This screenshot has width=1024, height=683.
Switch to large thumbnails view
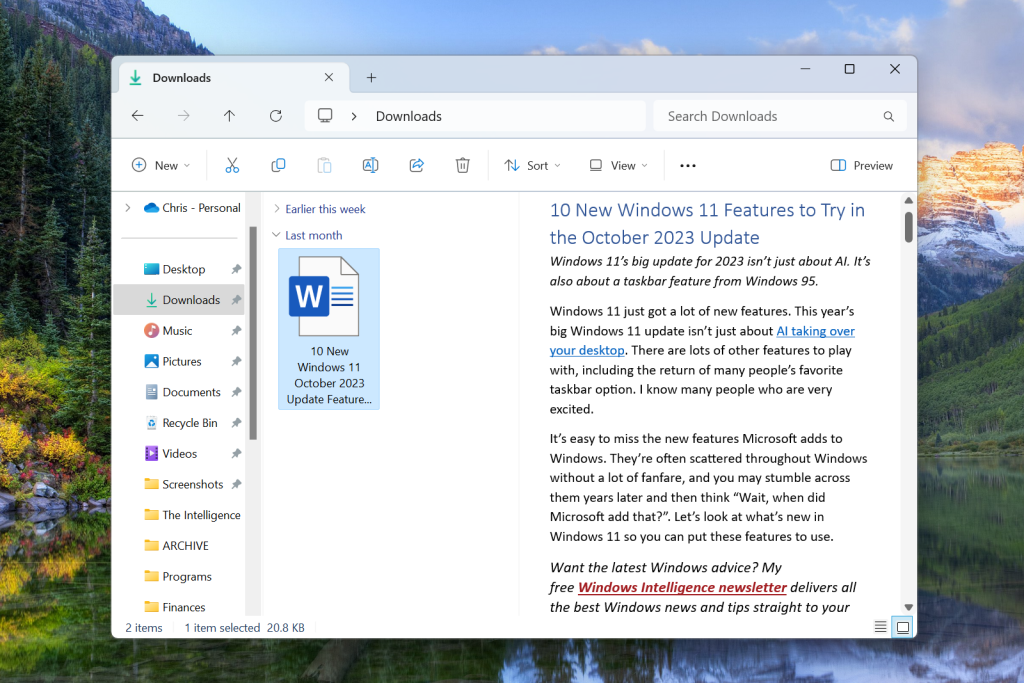[903, 627]
